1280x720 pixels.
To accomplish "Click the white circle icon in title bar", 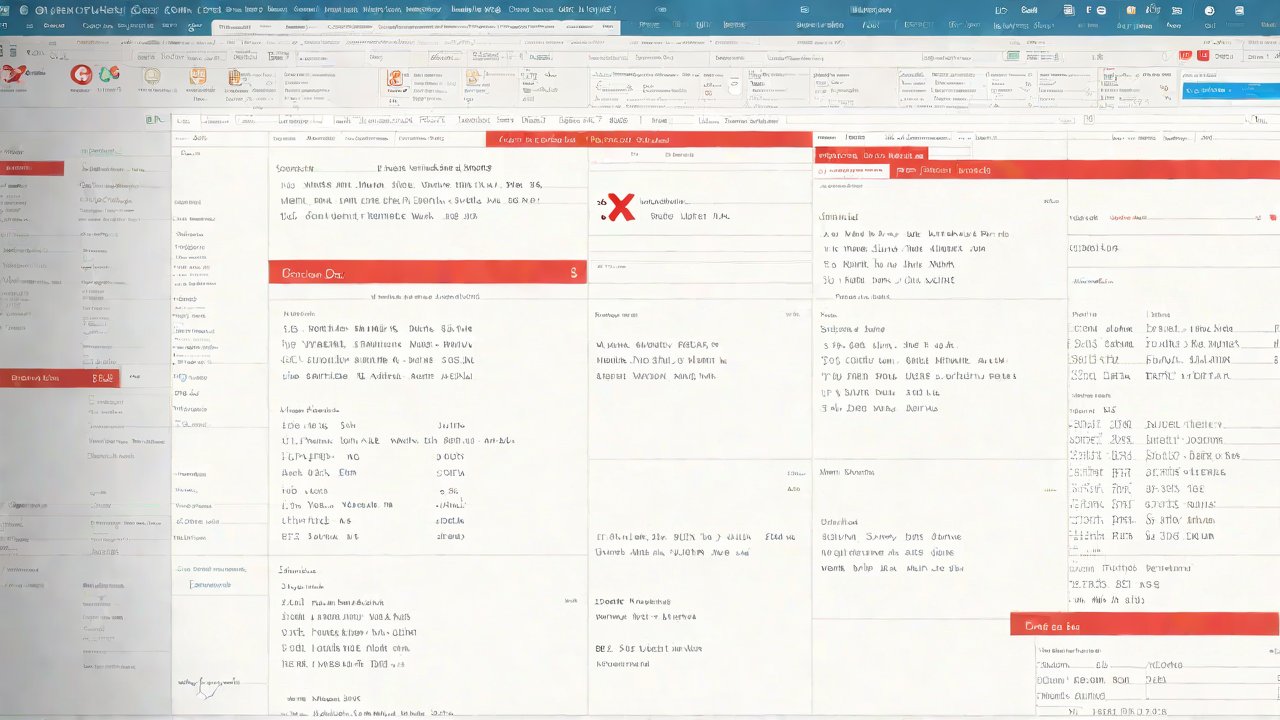I will [1209, 10].
